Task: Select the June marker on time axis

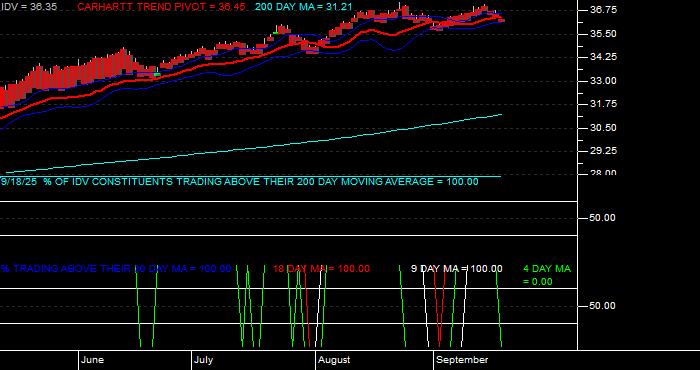Action: click(93, 360)
